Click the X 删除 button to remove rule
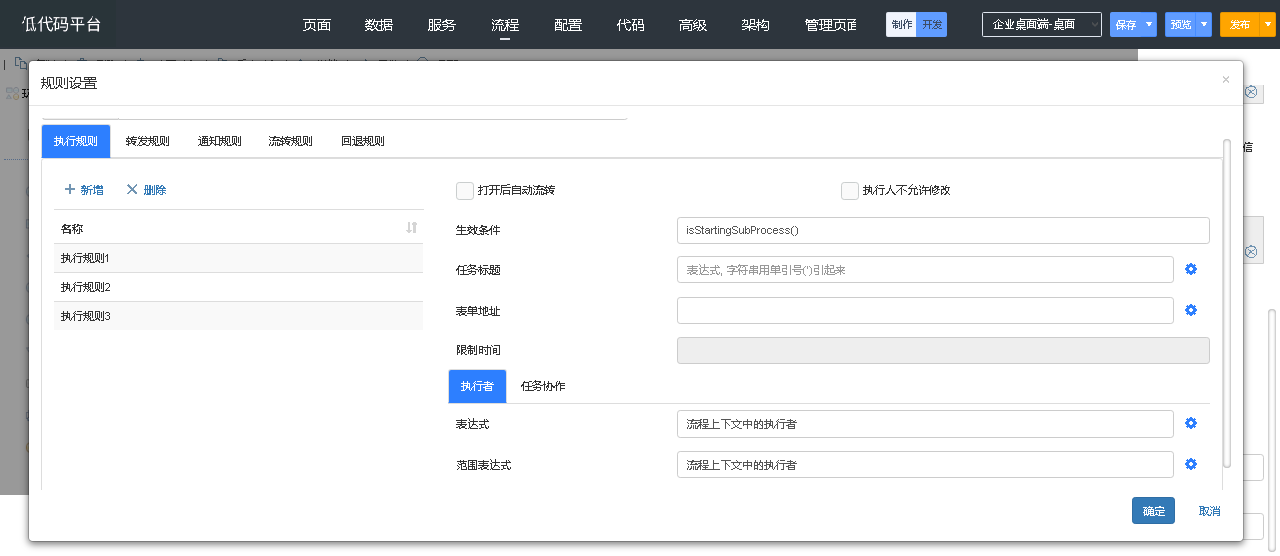The width and height of the screenshot is (1280, 556). click(146, 189)
